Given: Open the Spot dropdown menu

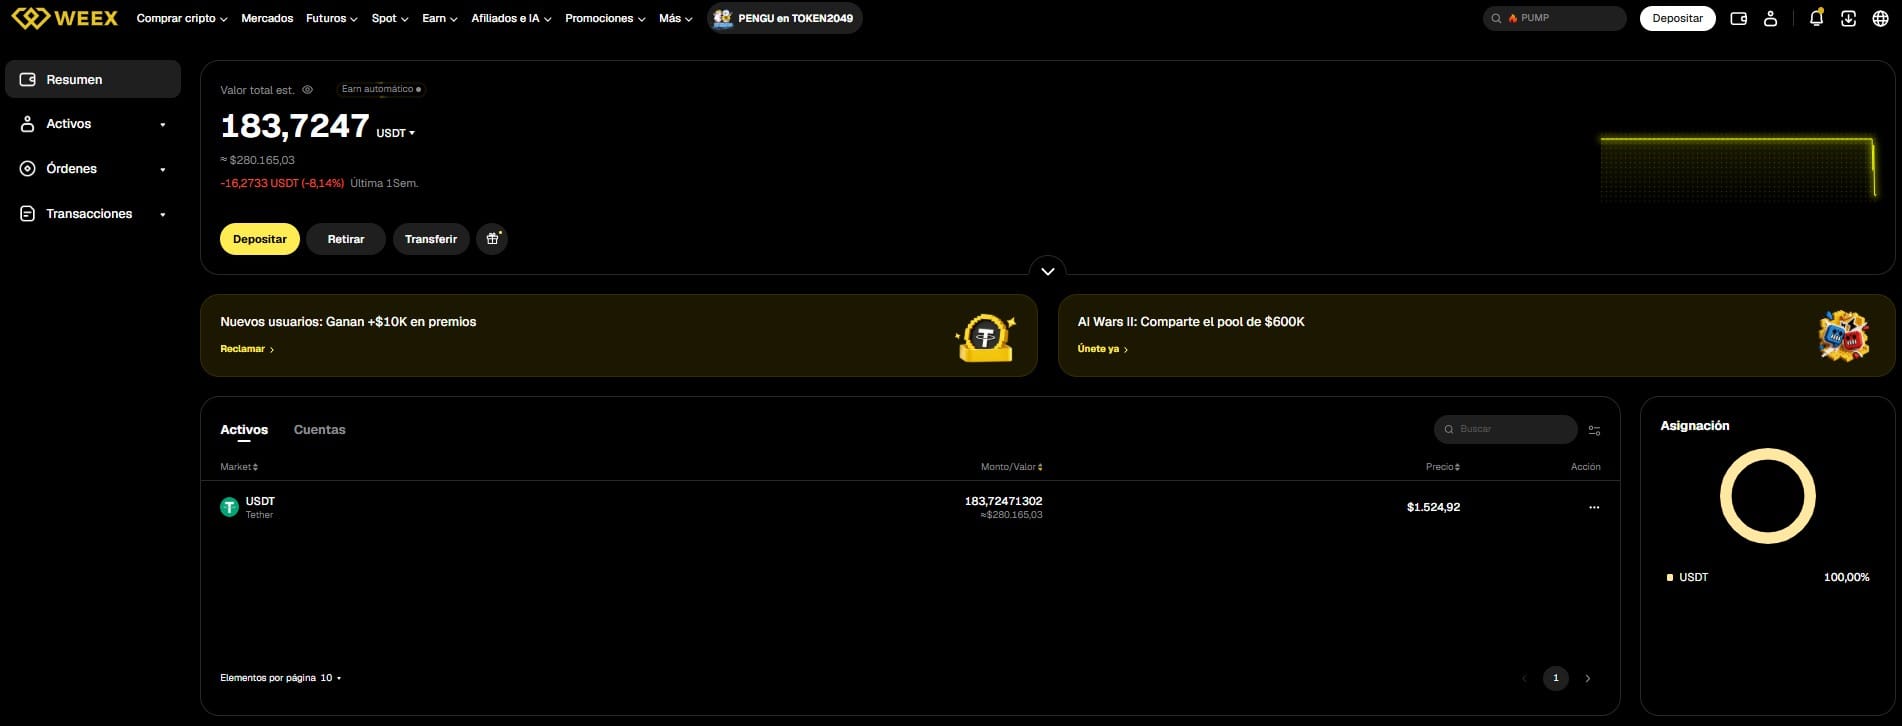Looking at the screenshot, I should coord(390,18).
